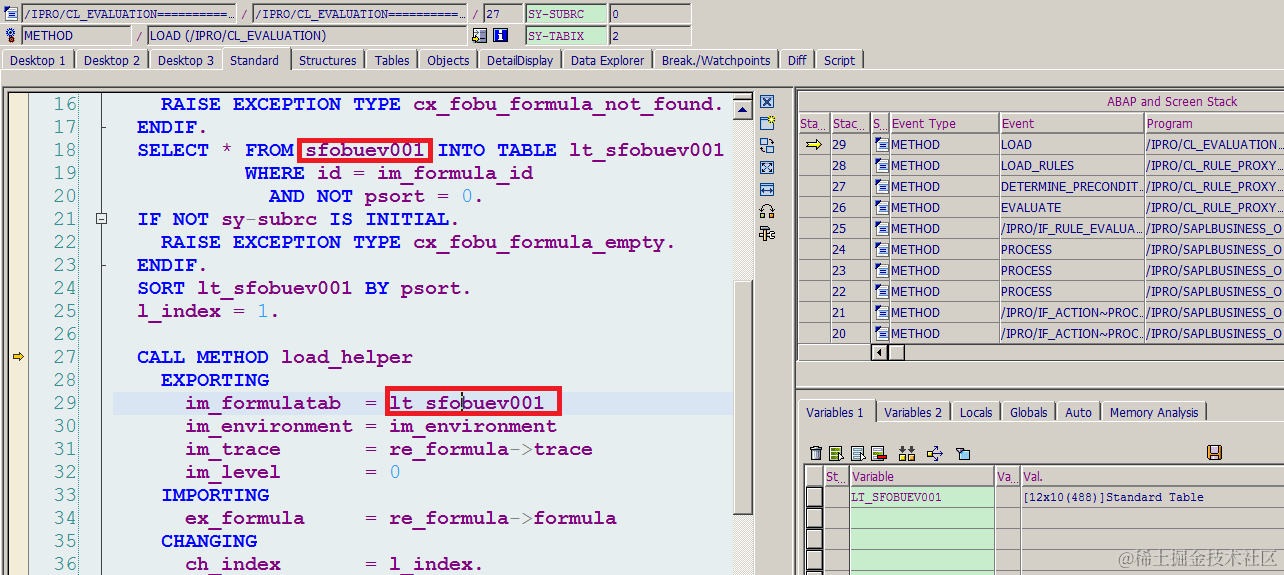Click method icon in stack row 22
Viewport: 1284px width, 575px height.
(881, 292)
